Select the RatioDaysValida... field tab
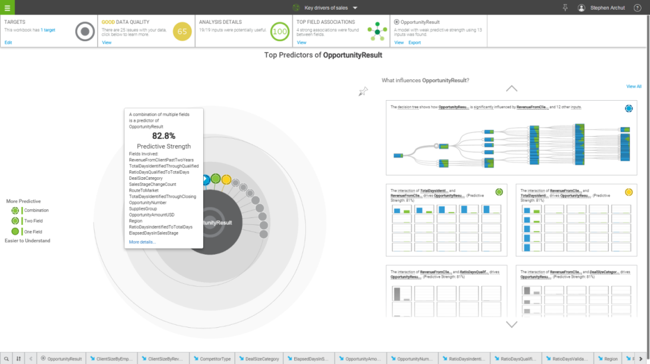Viewport: 650px width, 364px height. coord(567,359)
